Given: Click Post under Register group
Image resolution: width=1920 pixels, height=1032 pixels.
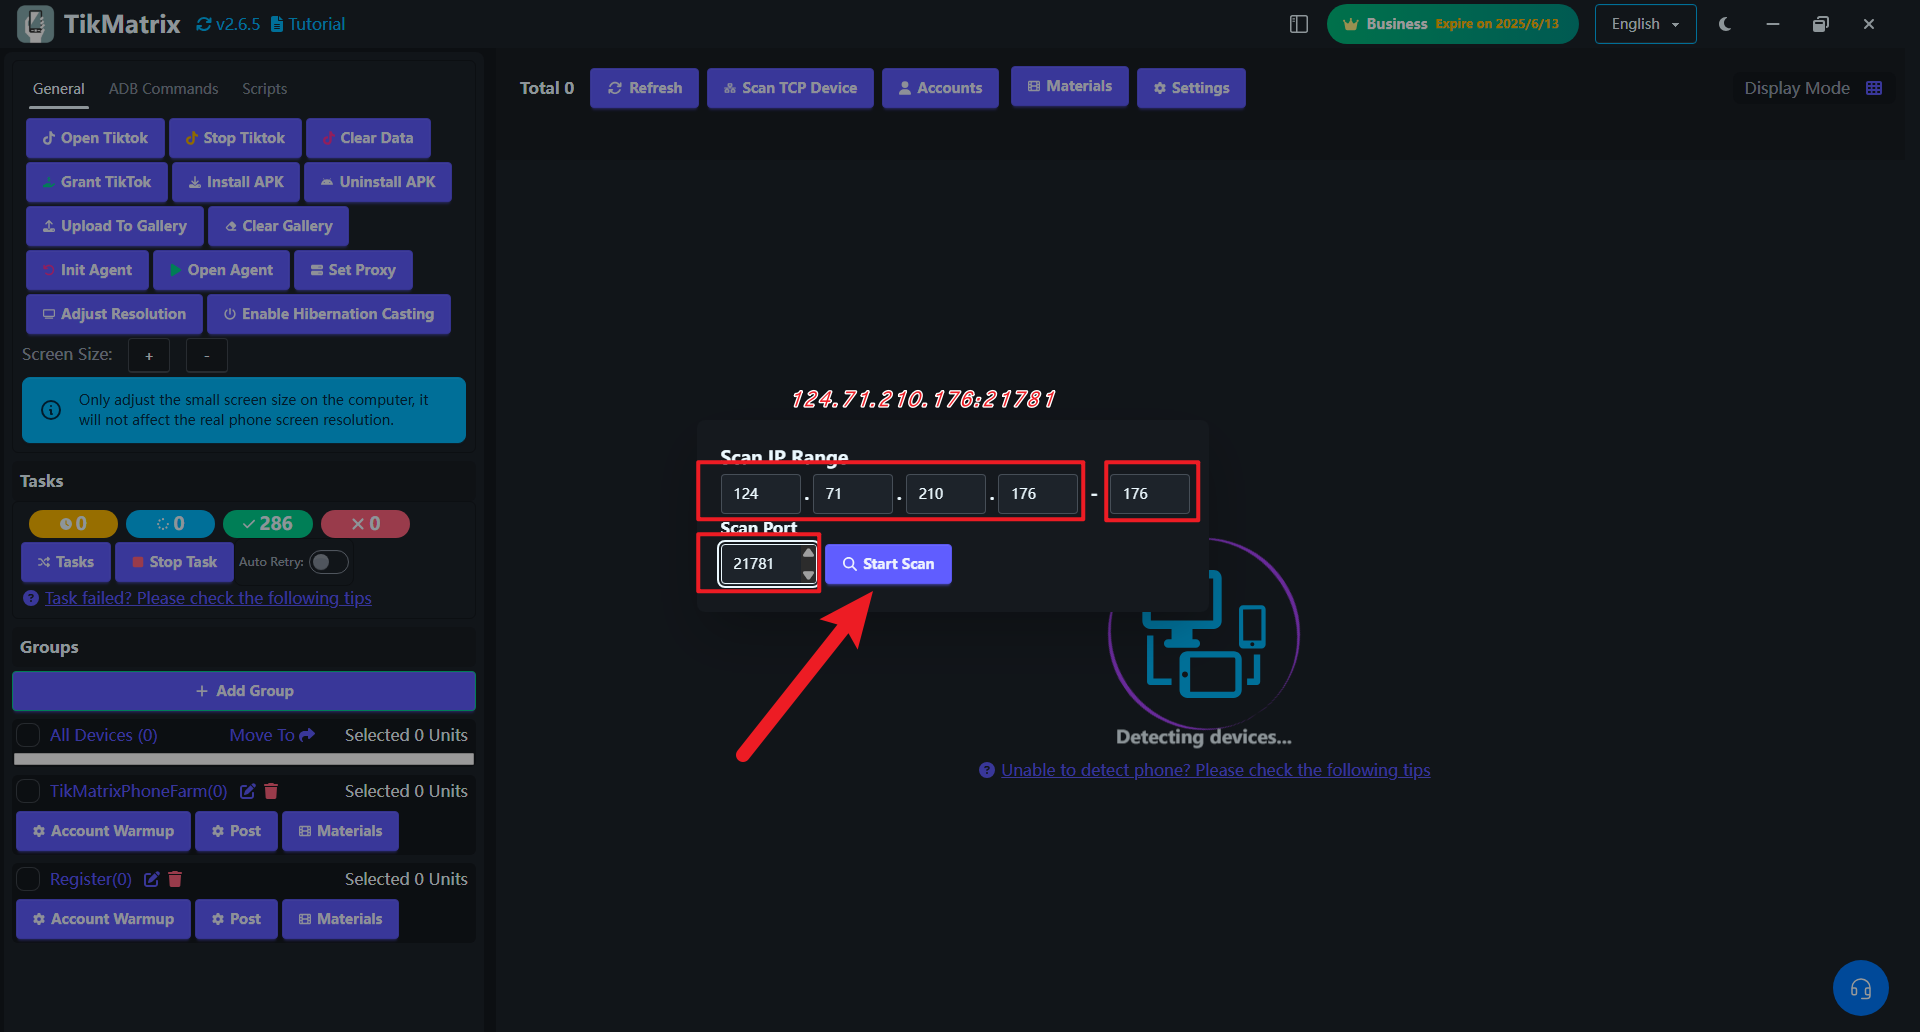Looking at the screenshot, I should [x=236, y=919].
